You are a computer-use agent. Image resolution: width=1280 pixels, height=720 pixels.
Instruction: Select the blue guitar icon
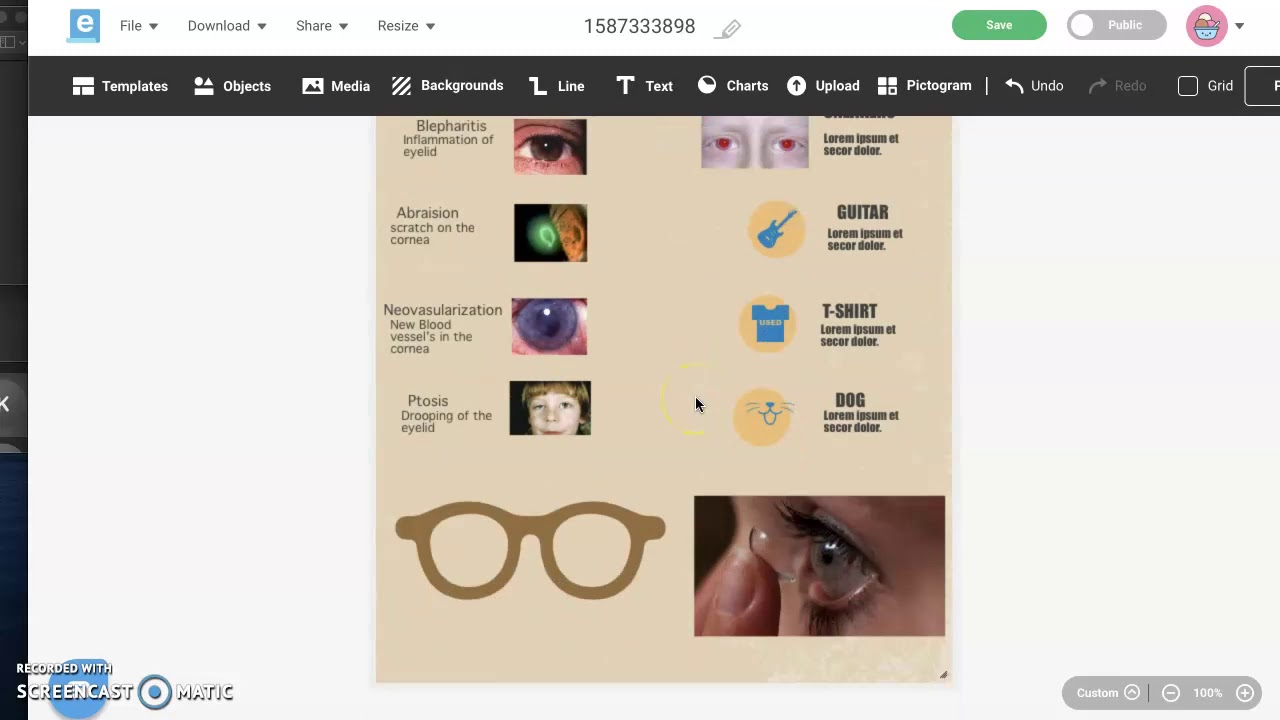coord(776,230)
